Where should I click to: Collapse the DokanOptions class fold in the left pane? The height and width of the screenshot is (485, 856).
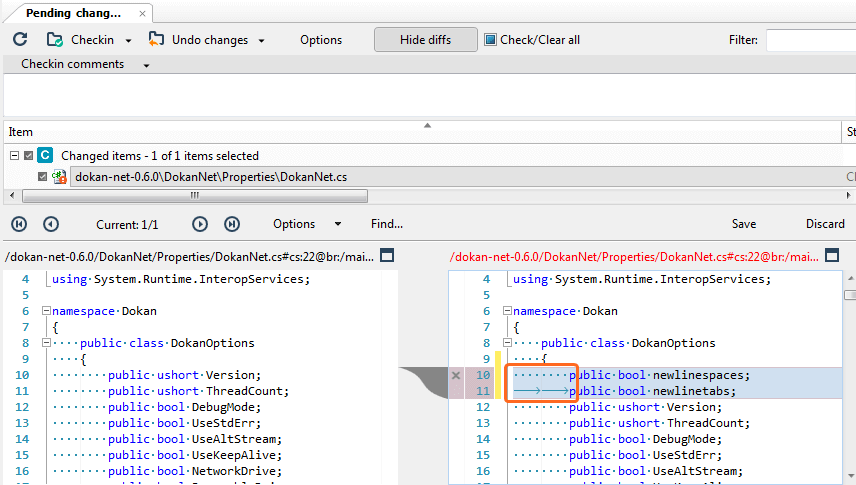click(46, 343)
